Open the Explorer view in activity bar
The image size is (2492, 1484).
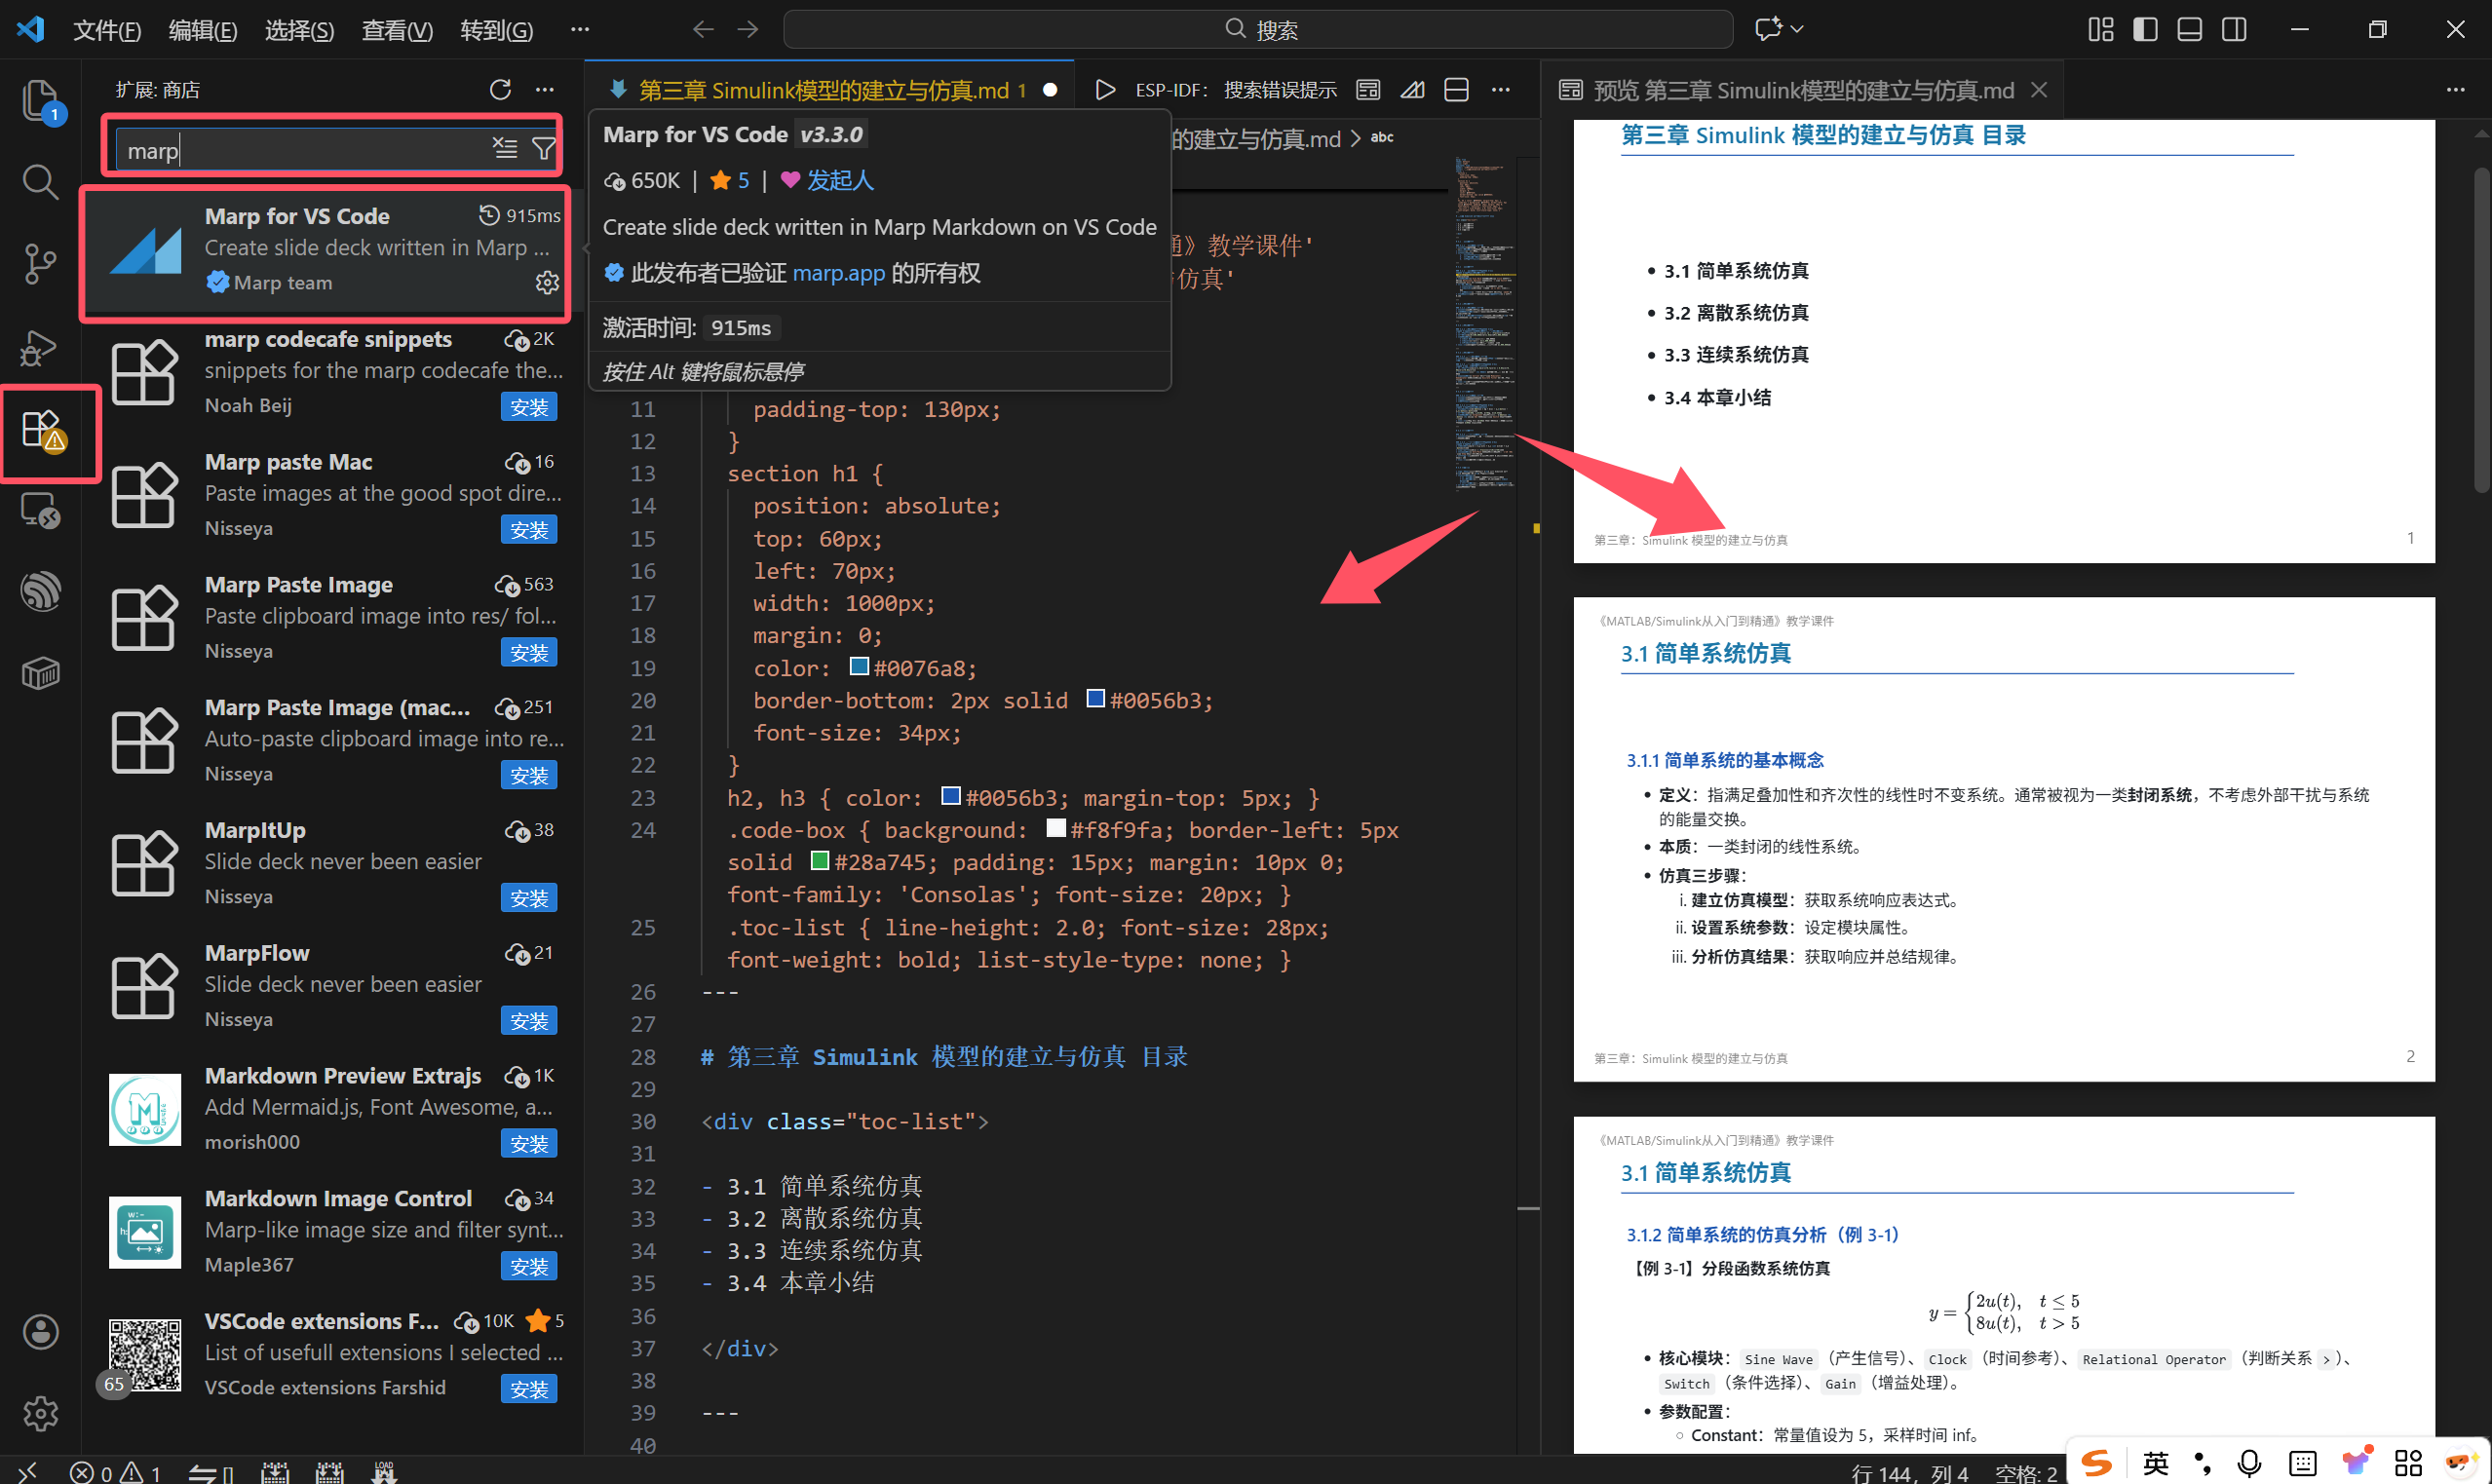point(40,100)
